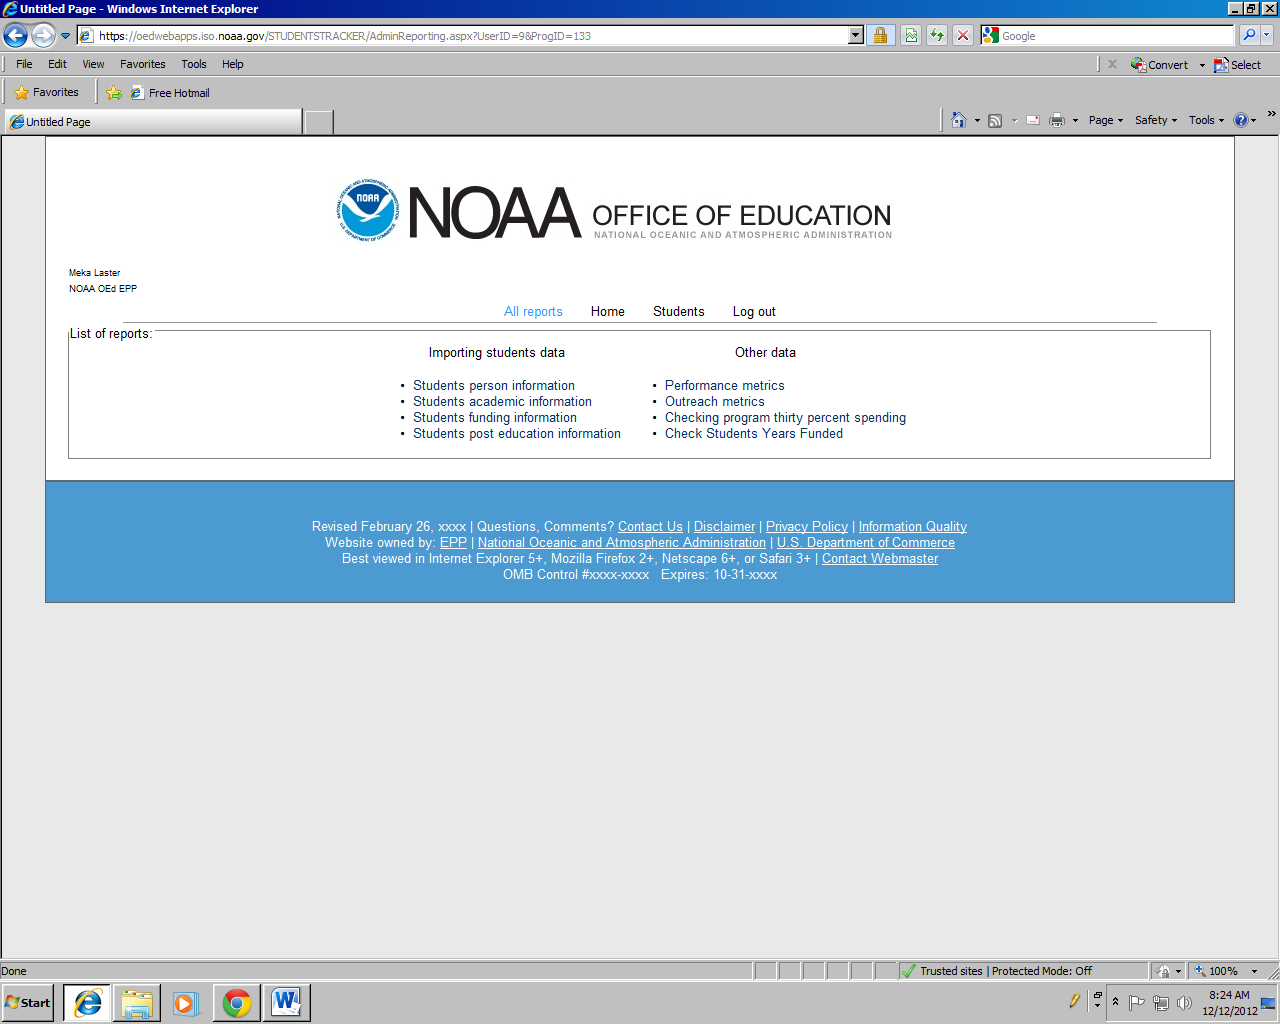Click the NOAA Office of Education logo
The width and height of the screenshot is (1280, 1024).
click(614, 212)
